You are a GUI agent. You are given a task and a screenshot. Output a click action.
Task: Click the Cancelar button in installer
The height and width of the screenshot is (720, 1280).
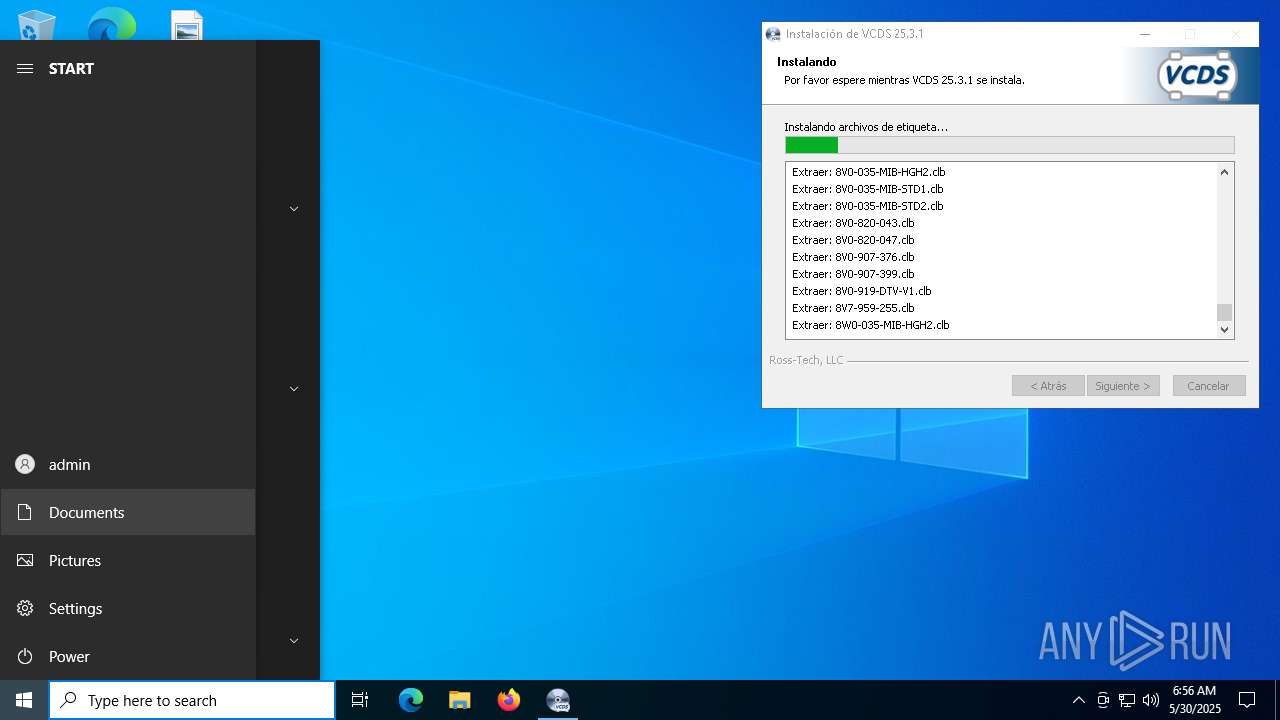point(1208,386)
